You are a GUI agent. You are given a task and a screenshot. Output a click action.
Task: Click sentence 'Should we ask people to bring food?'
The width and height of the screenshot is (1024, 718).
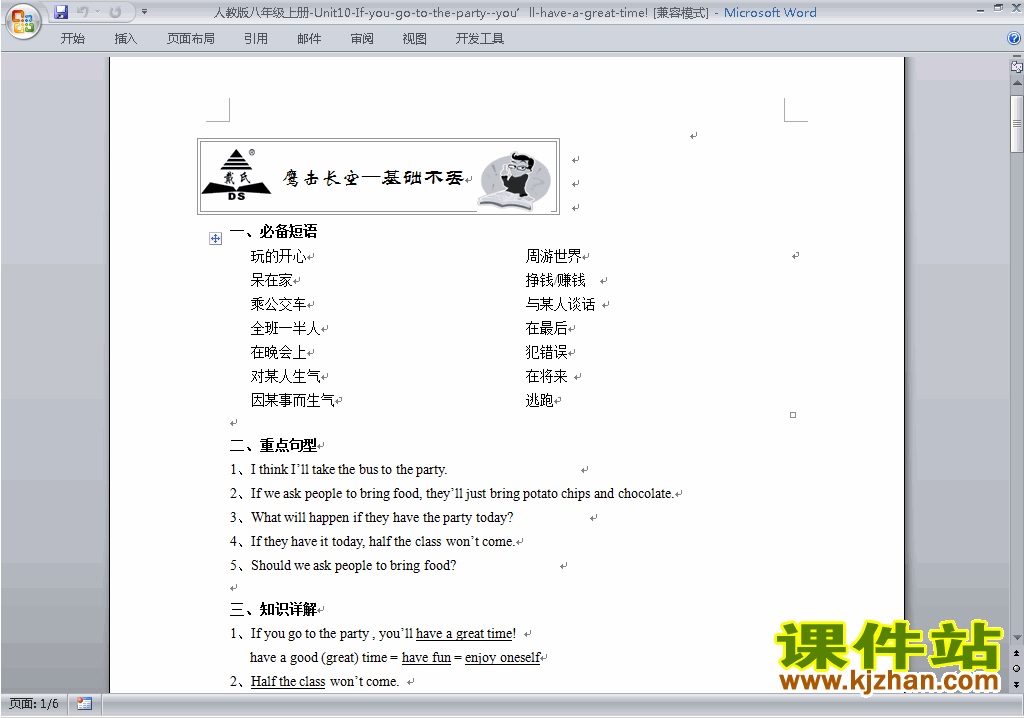353,565
